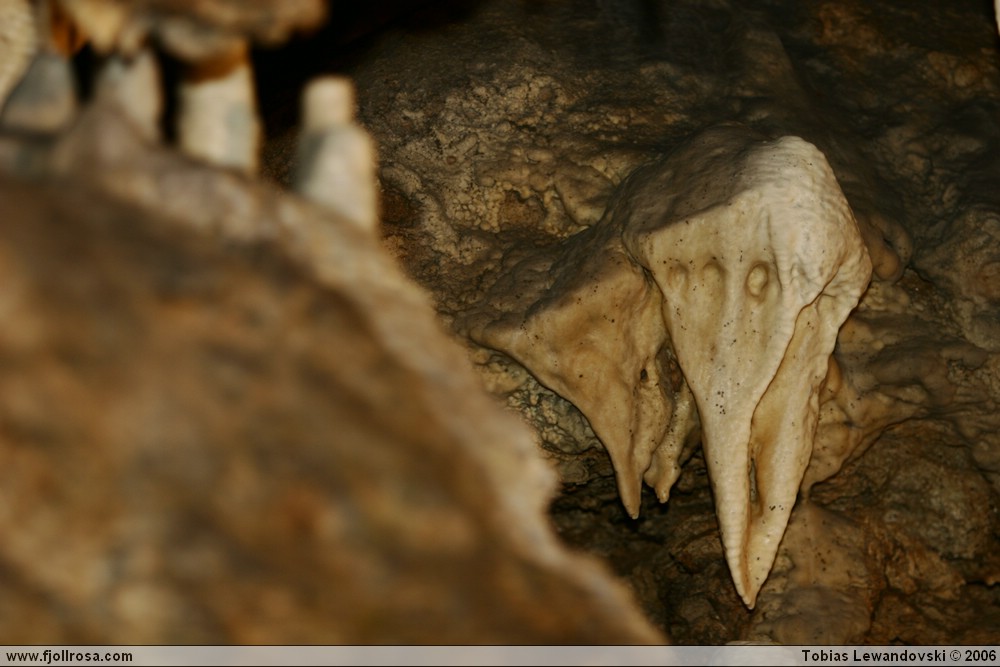The image size is (1000, 667).
Task: Click the Tobias Lewandovski © 2006 credit
Action: point(898,656)
